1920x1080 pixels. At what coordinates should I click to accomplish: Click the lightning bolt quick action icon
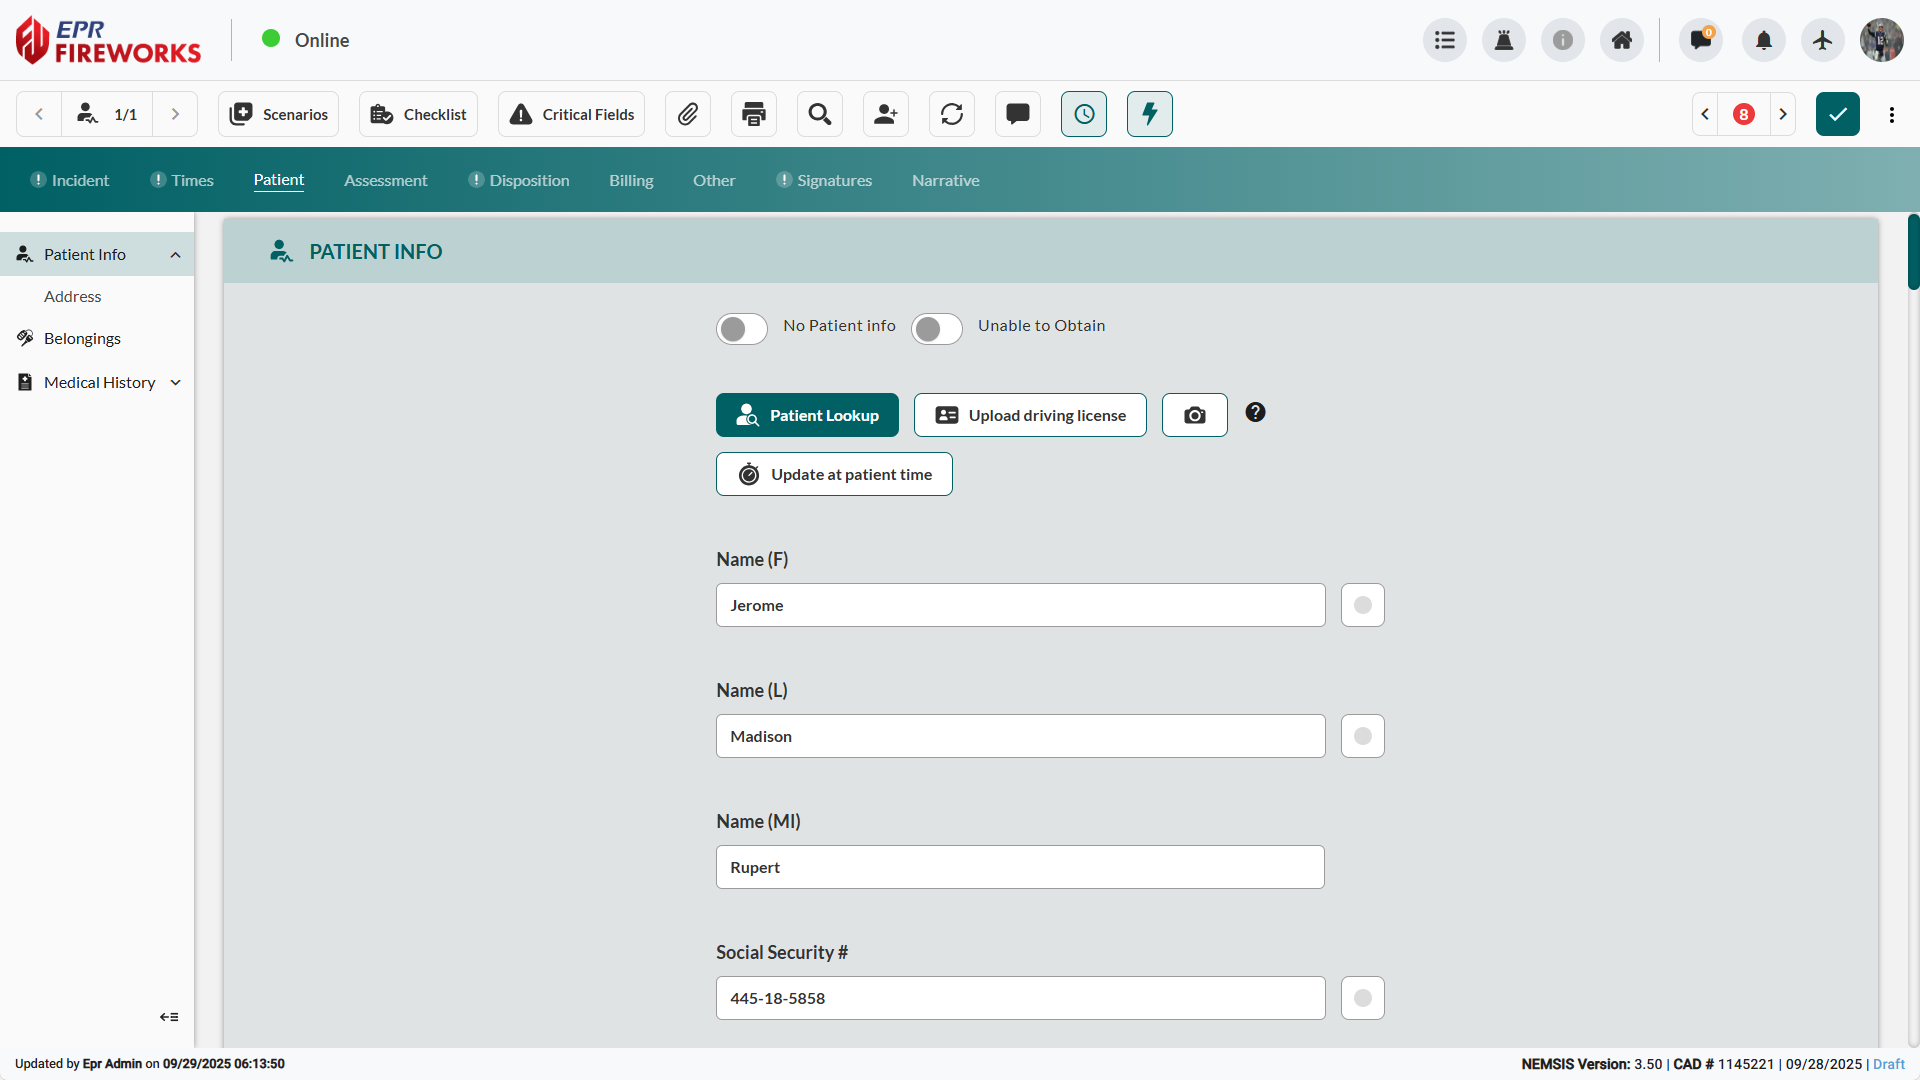click(x=1150, y=114)
